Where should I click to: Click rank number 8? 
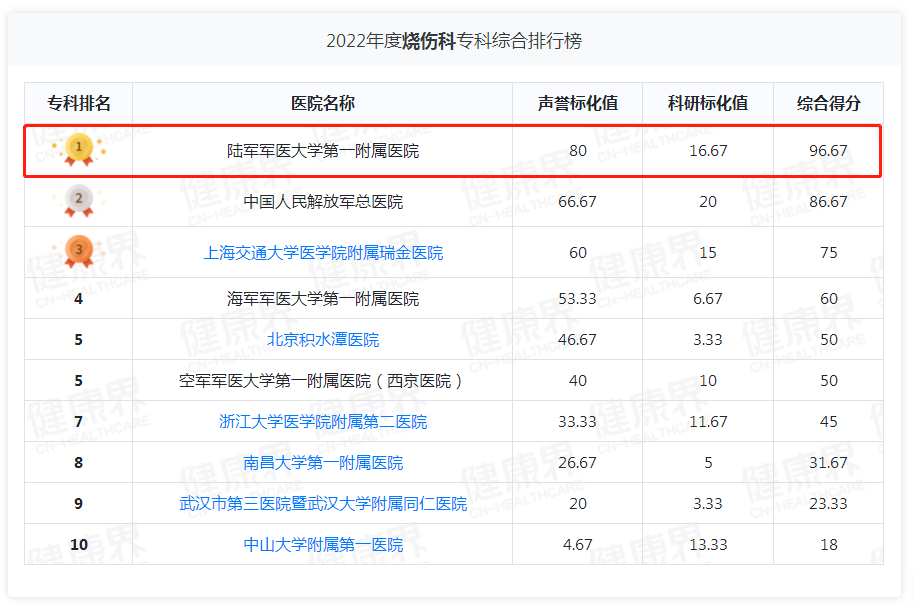[x=79, y=463]
